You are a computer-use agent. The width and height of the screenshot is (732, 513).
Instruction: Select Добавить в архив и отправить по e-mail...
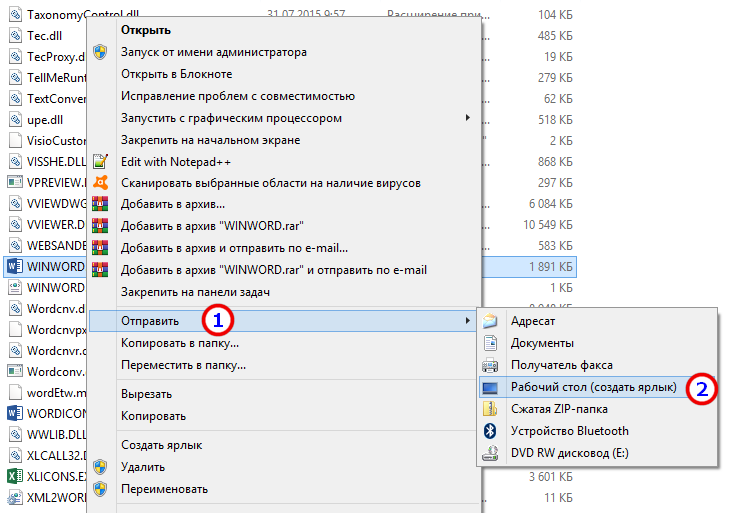pos(234,248)
